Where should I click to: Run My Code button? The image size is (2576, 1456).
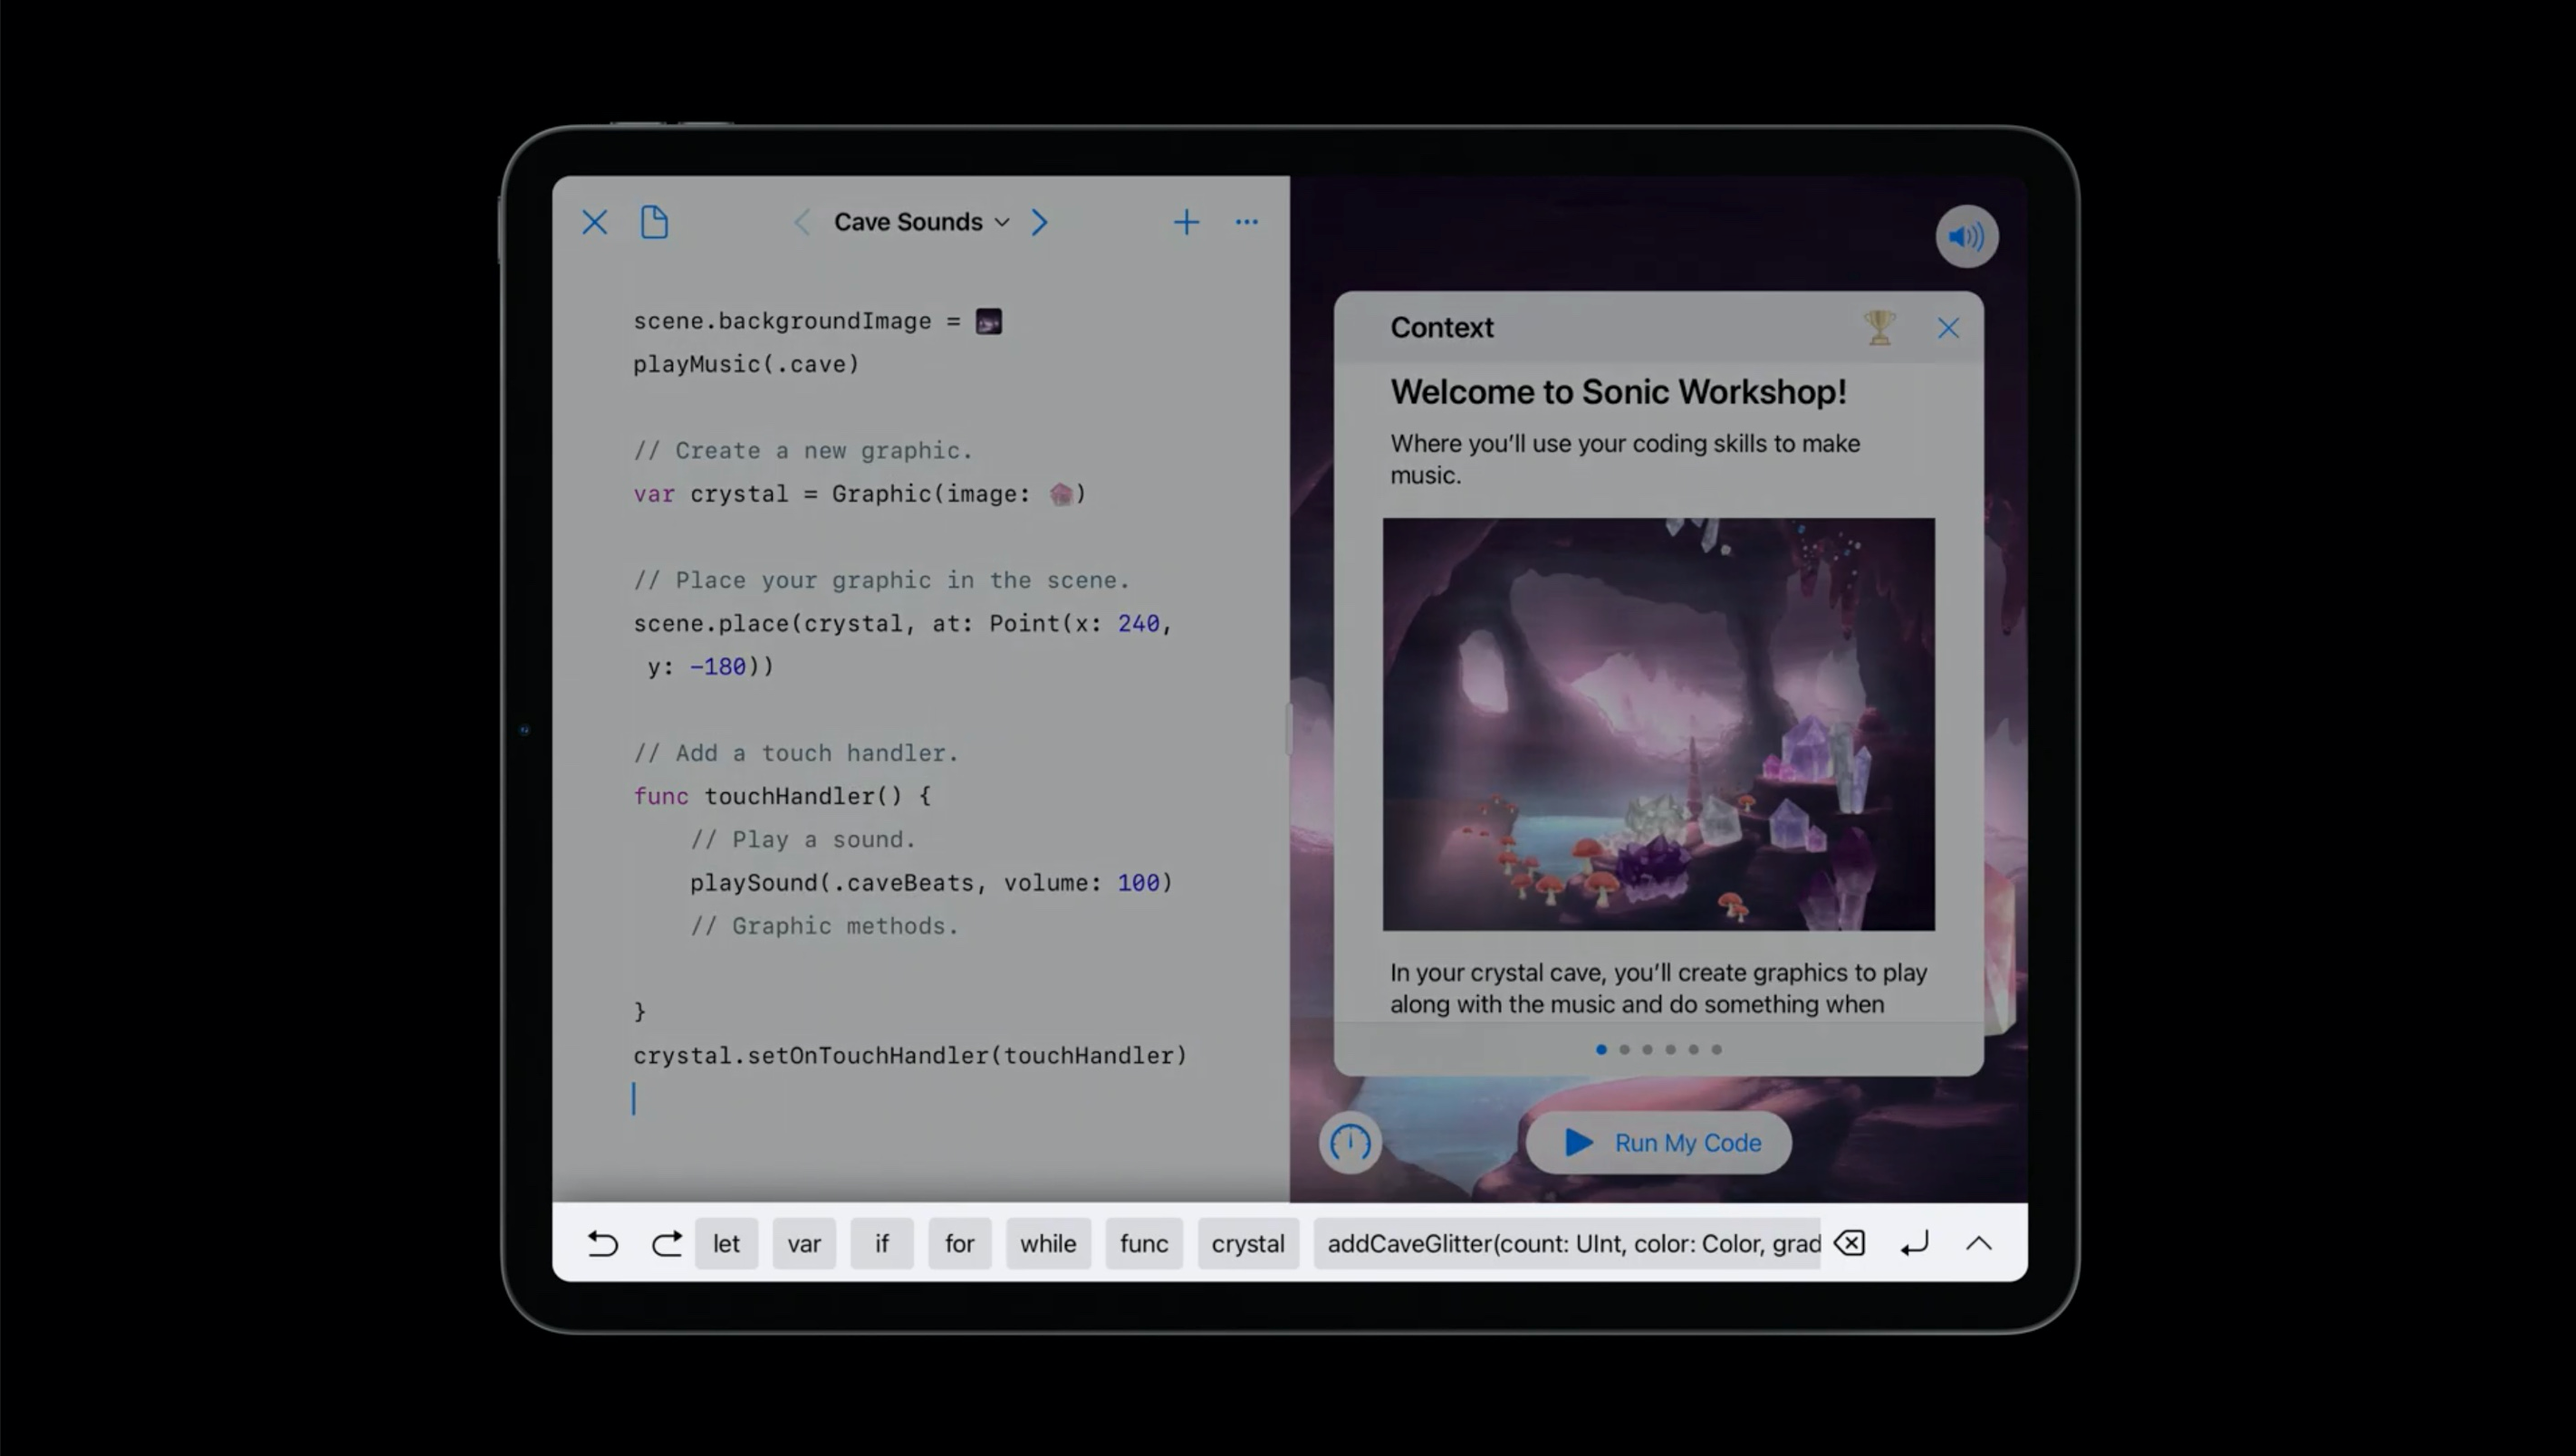1658,1142
